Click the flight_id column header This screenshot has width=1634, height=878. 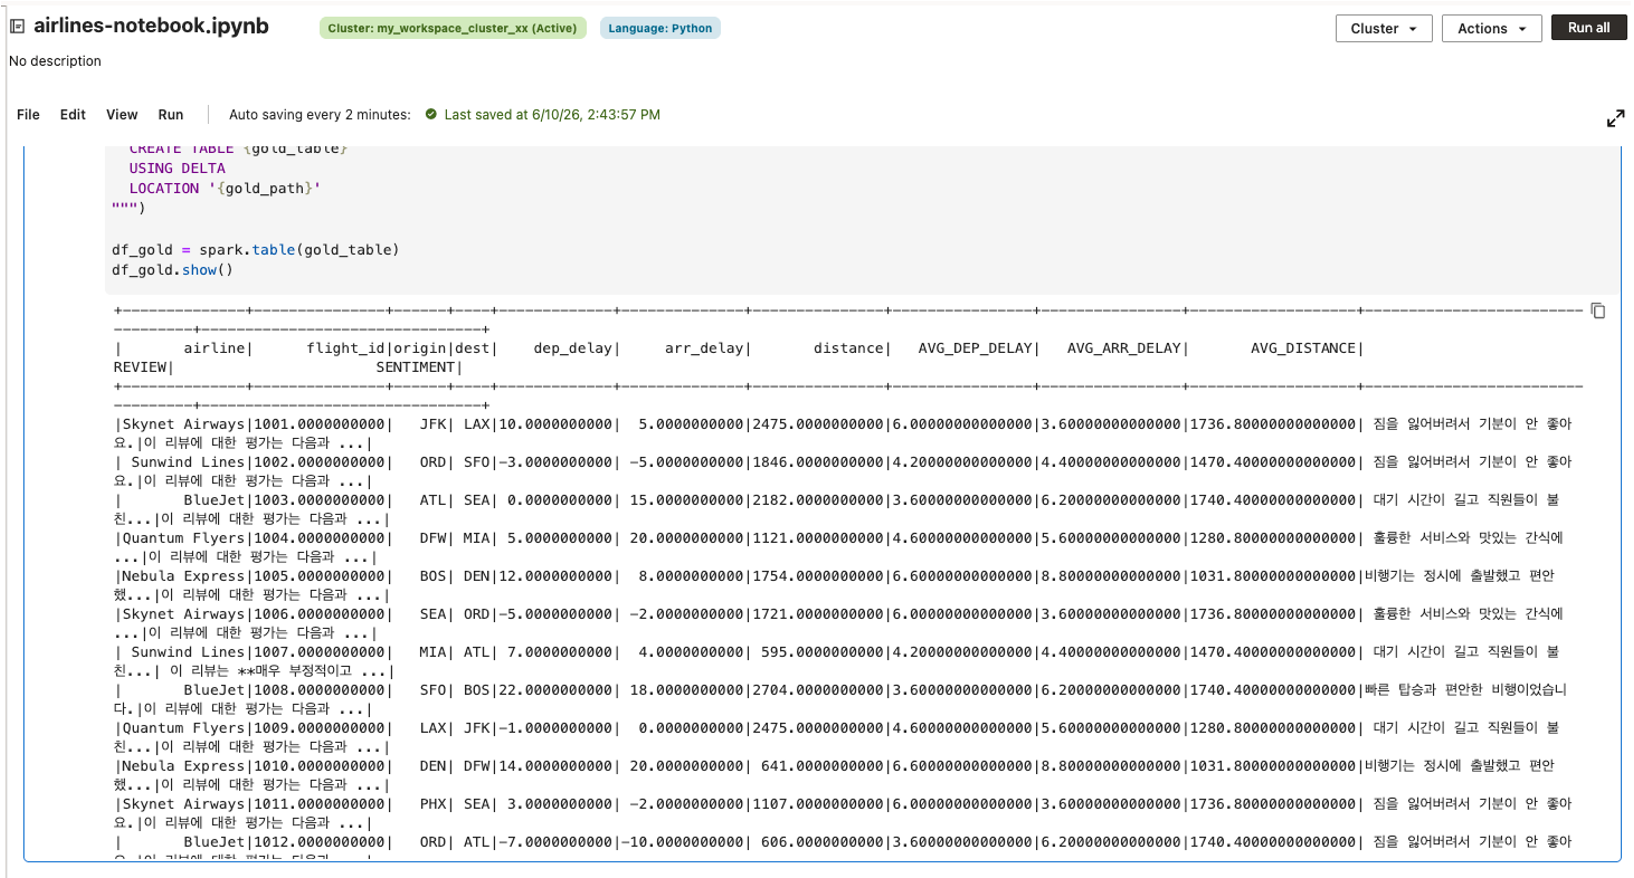345,348
